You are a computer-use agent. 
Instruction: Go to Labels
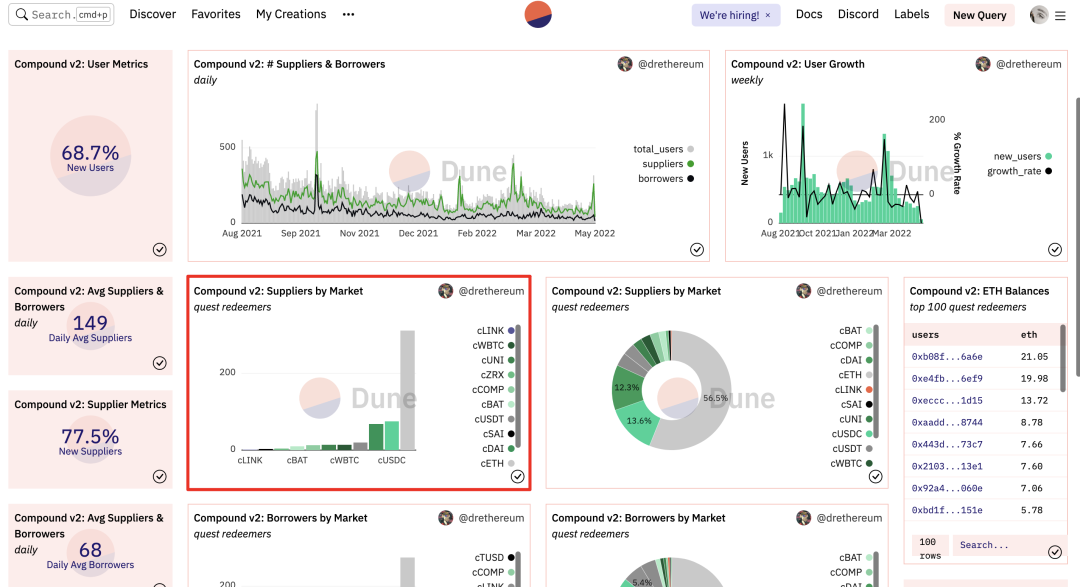pyautogui.click(x=911, y=14)
